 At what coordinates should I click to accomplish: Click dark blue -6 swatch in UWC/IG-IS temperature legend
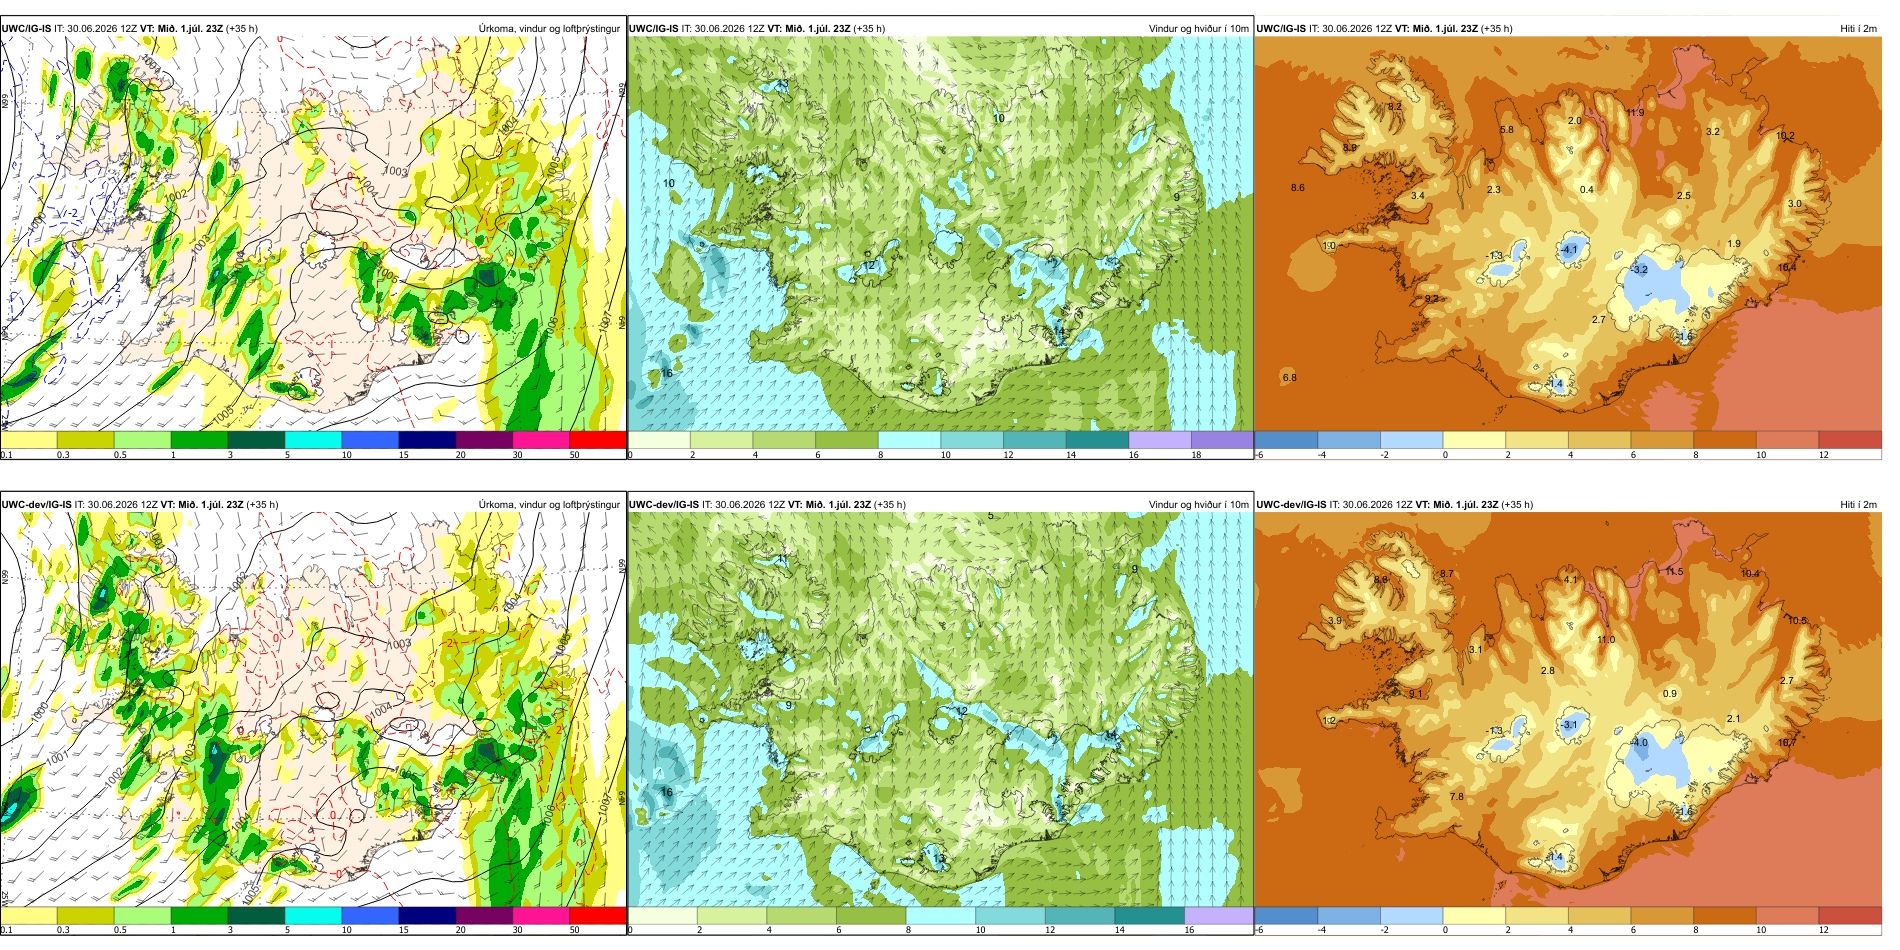(1286, 440)
